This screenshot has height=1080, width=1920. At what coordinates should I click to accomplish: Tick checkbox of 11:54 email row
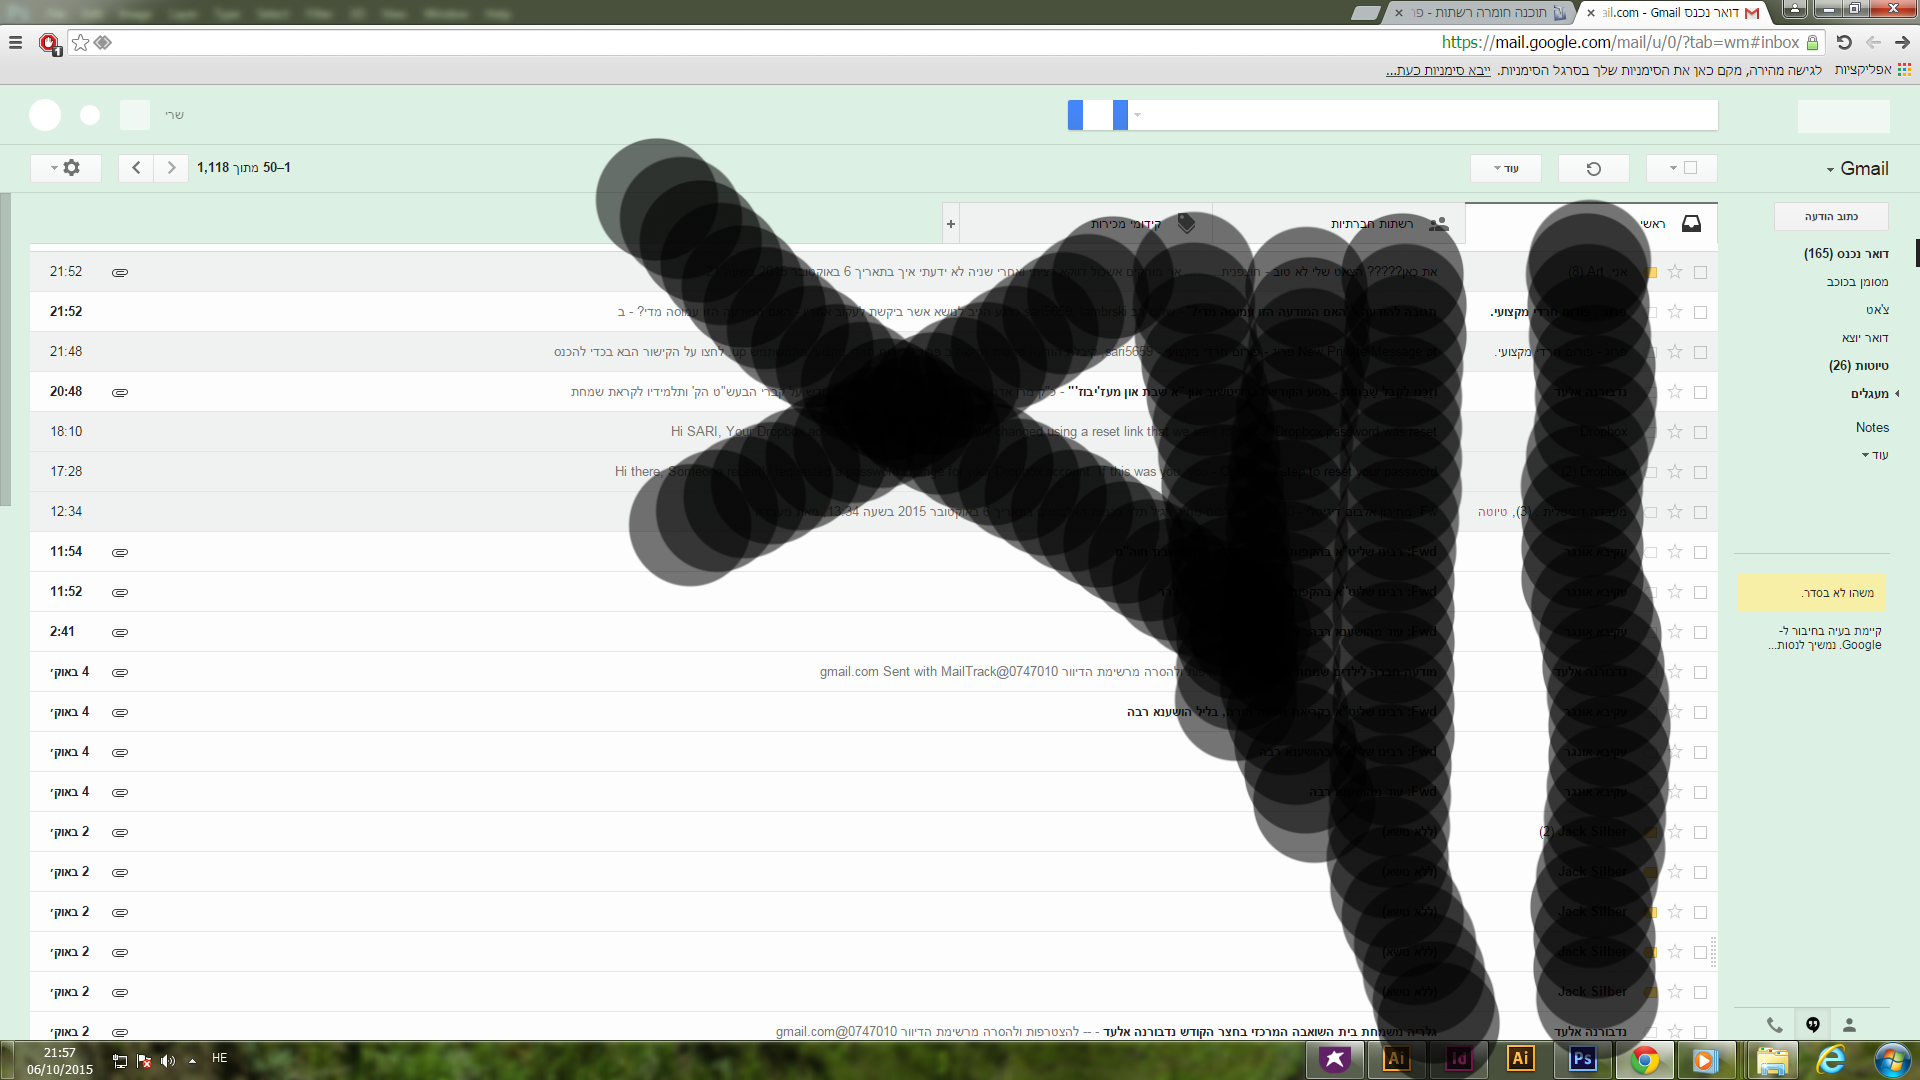coord(1700,552)
